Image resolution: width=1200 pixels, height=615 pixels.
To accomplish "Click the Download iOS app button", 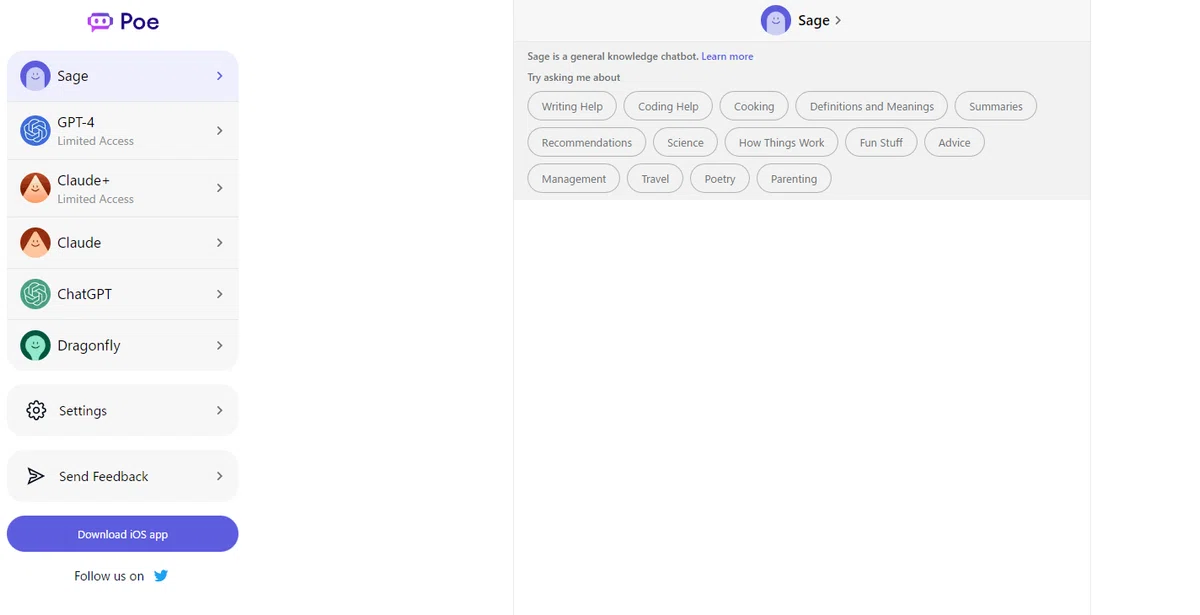I will tap(122, 534).
